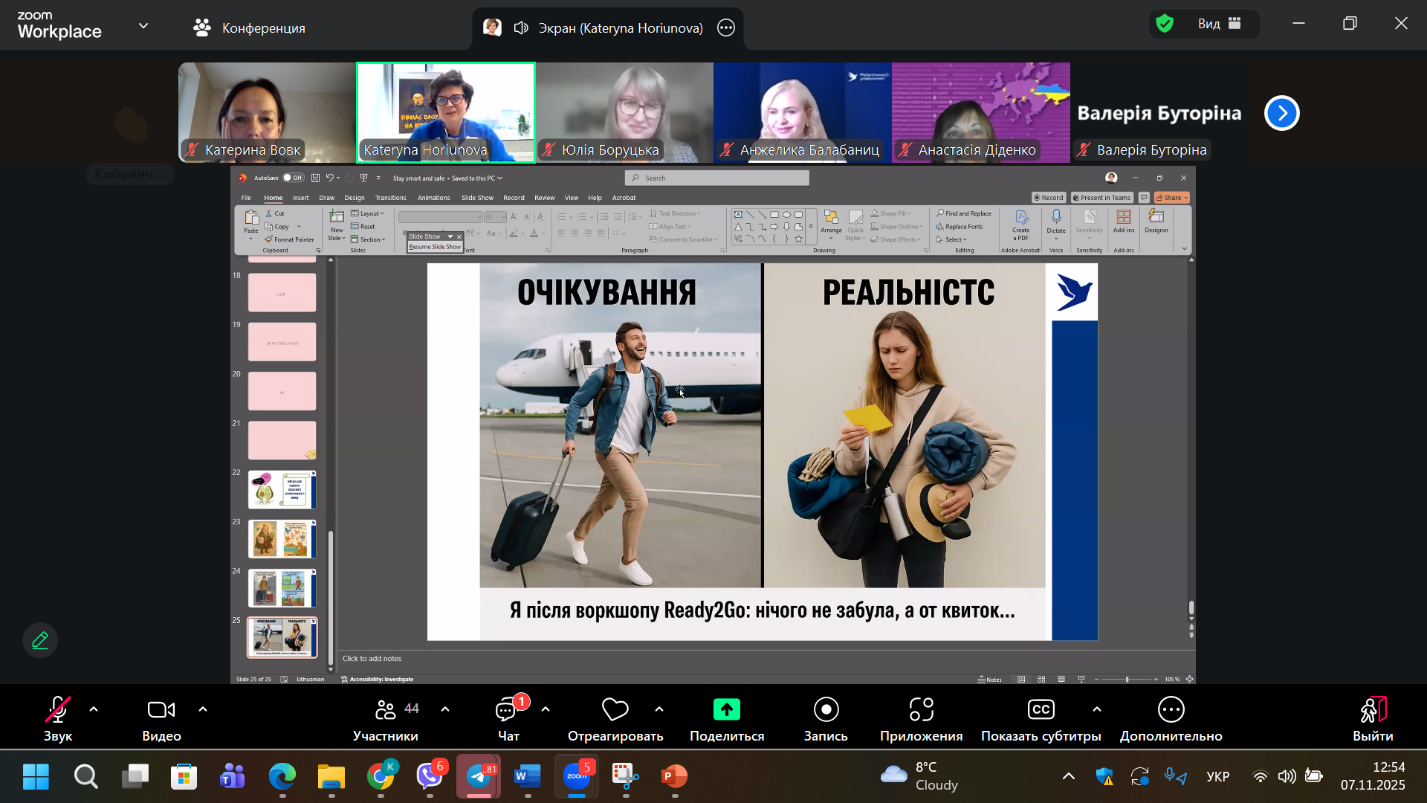The image size is (1427, 803).
Task: Unmute the microphone with the Звук button
Action: click(58, 711)
